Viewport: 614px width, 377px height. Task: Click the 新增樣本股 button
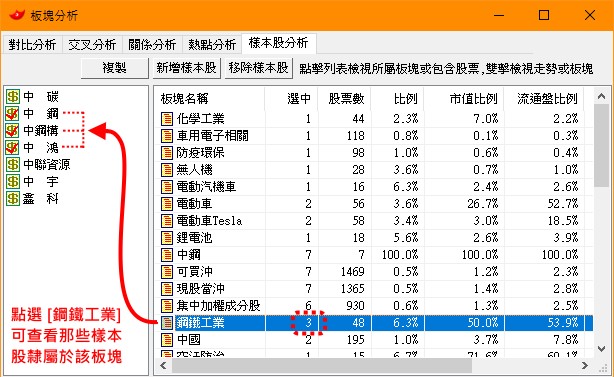coord(186,68)
